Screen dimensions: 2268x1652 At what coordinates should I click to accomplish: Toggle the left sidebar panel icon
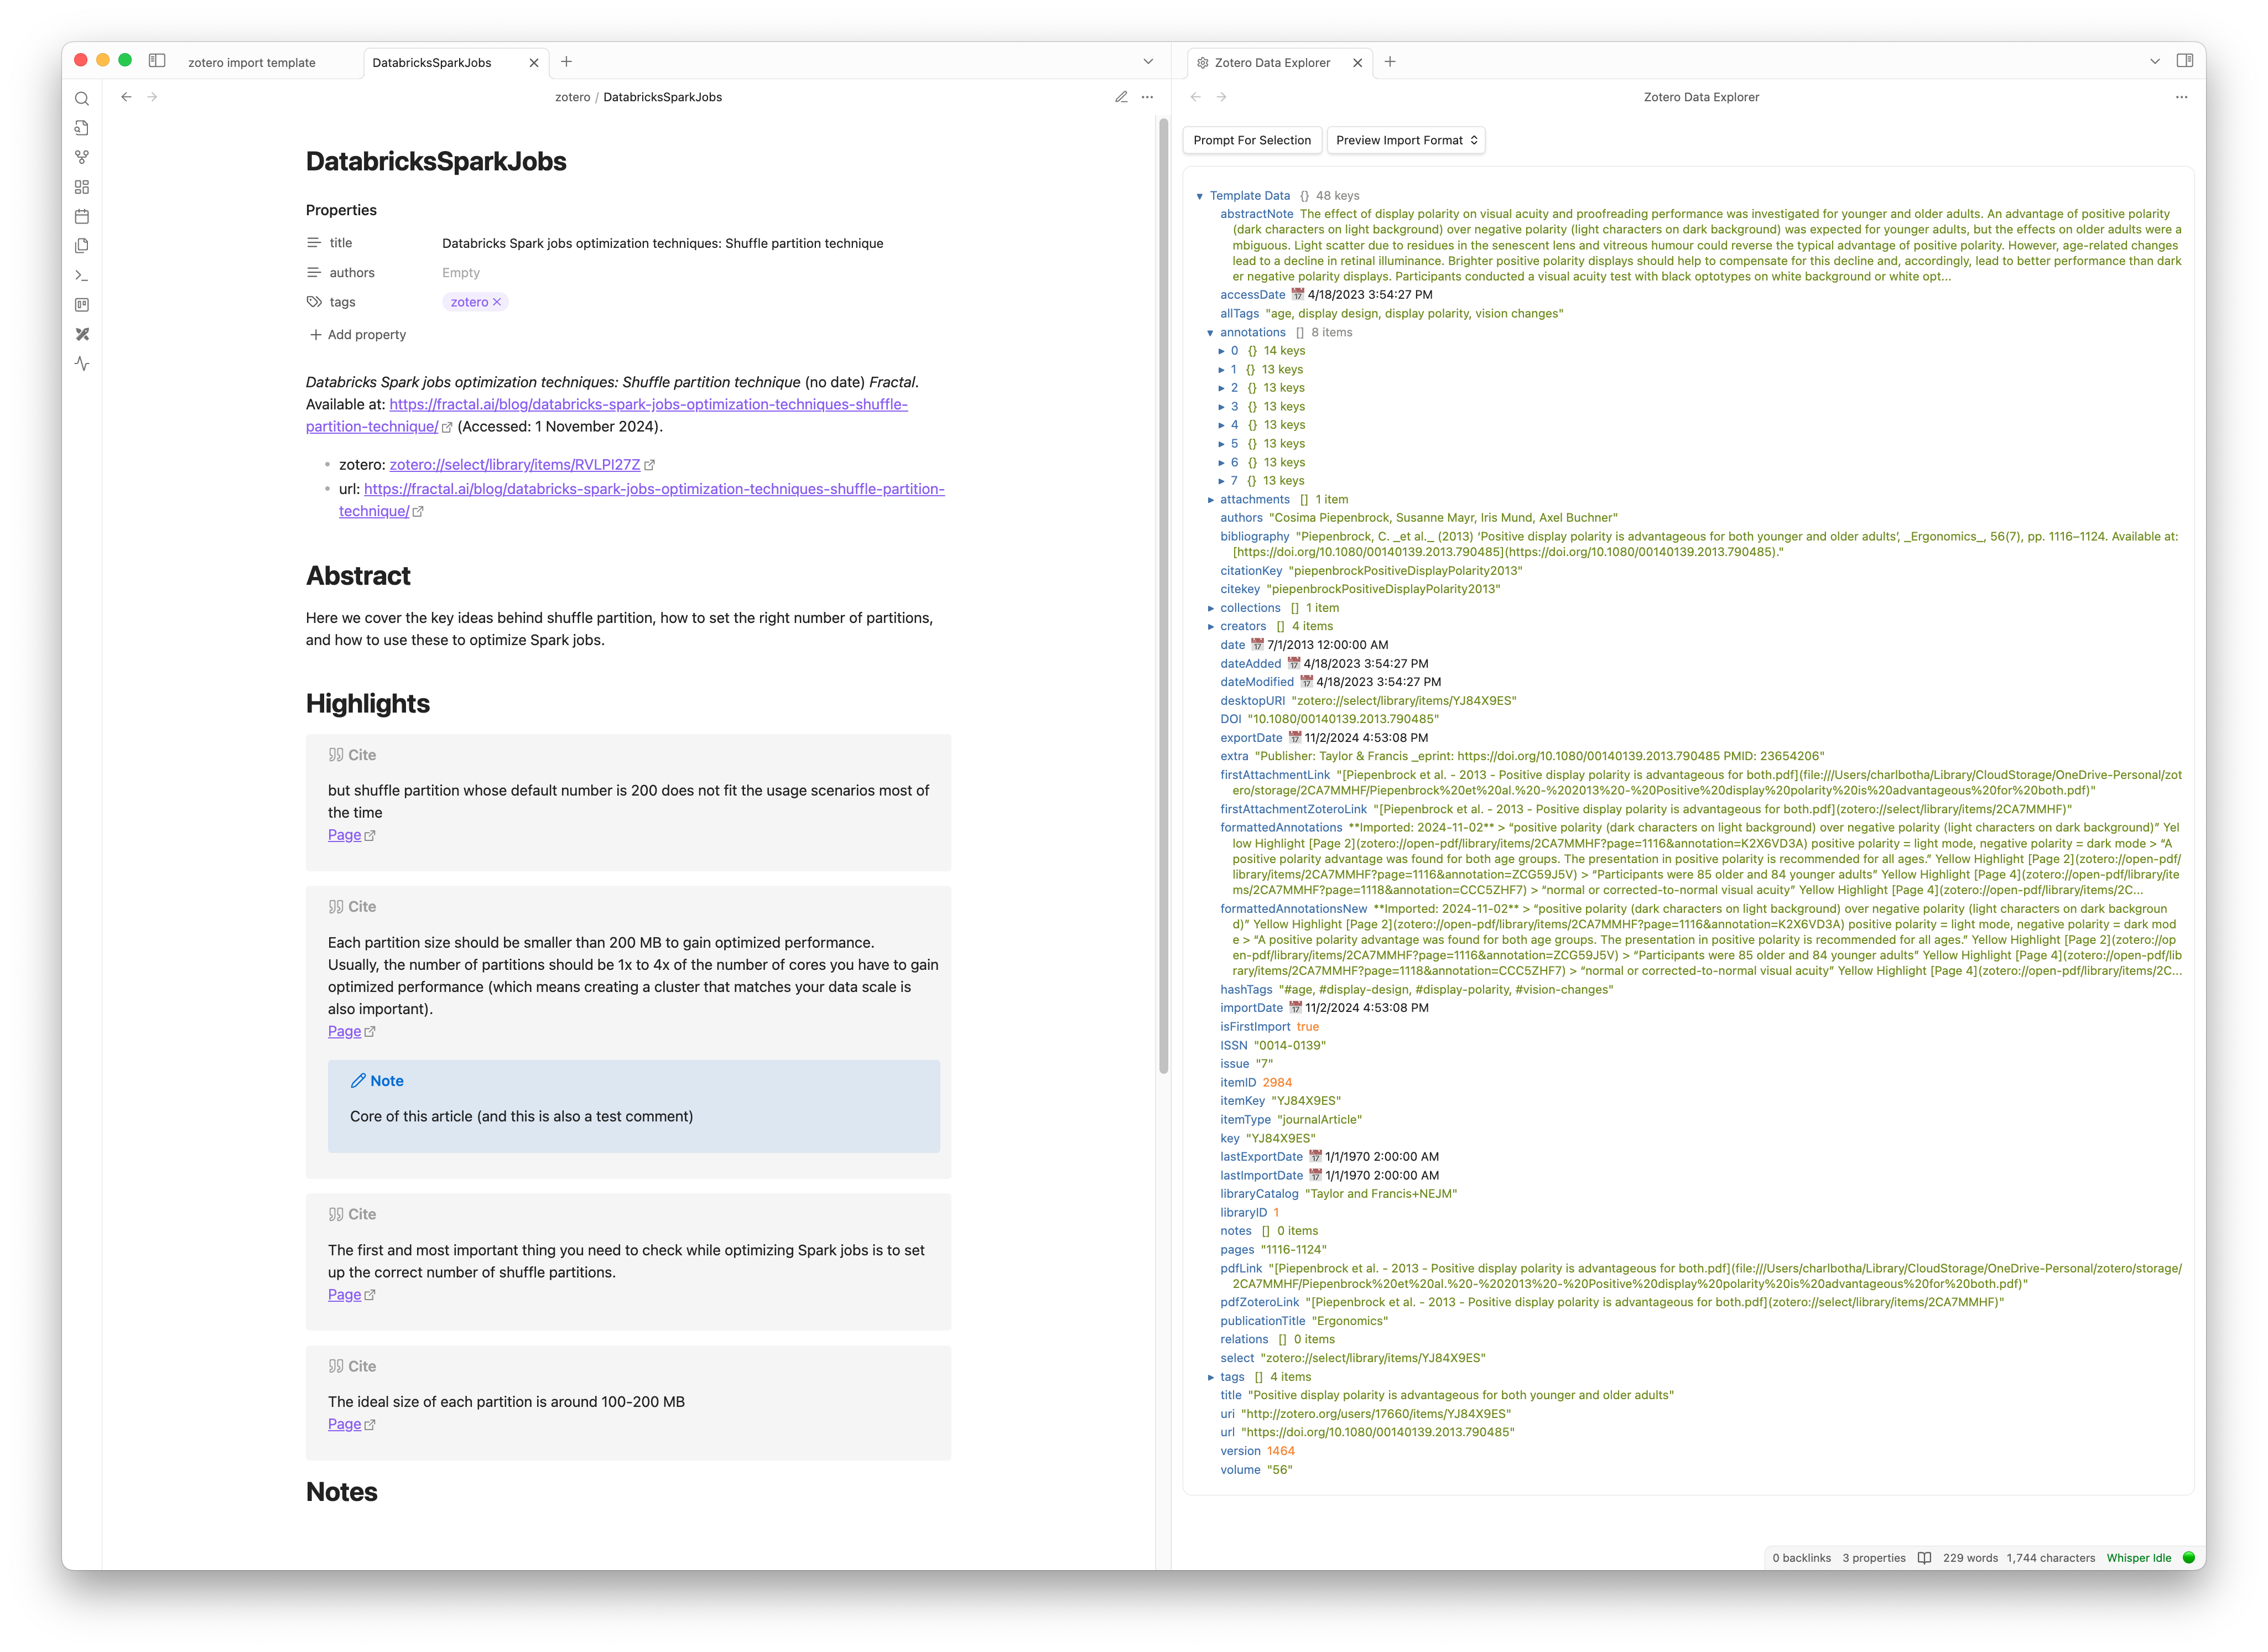(x=157, y=61)
